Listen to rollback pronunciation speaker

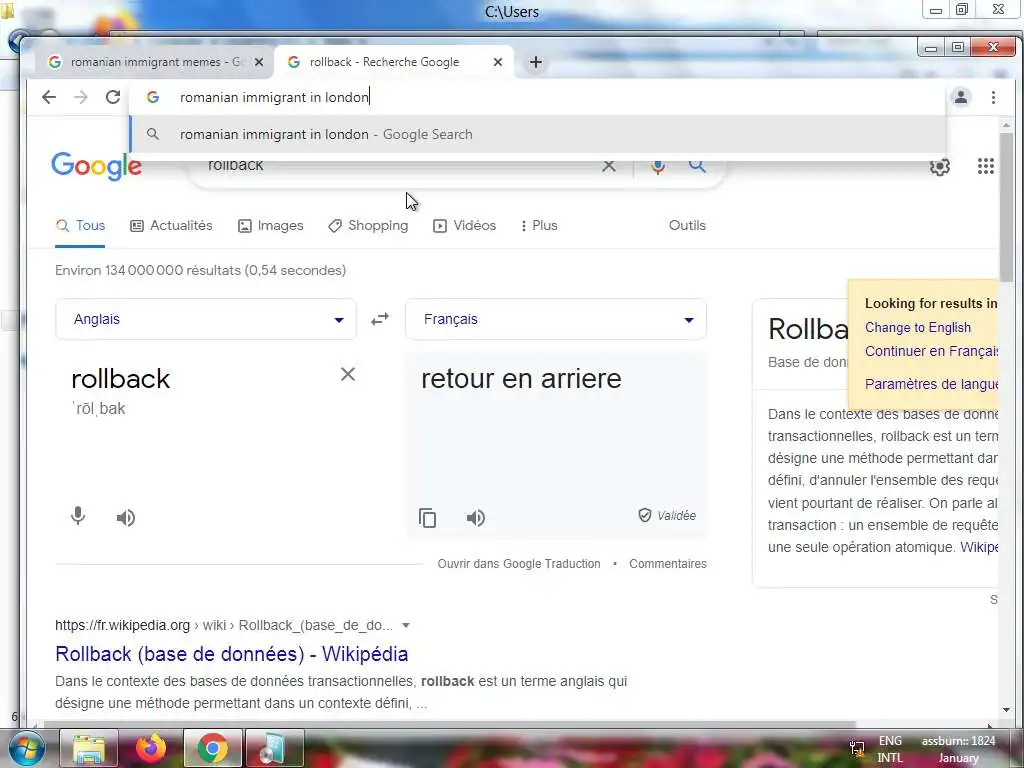coord(125,518)
